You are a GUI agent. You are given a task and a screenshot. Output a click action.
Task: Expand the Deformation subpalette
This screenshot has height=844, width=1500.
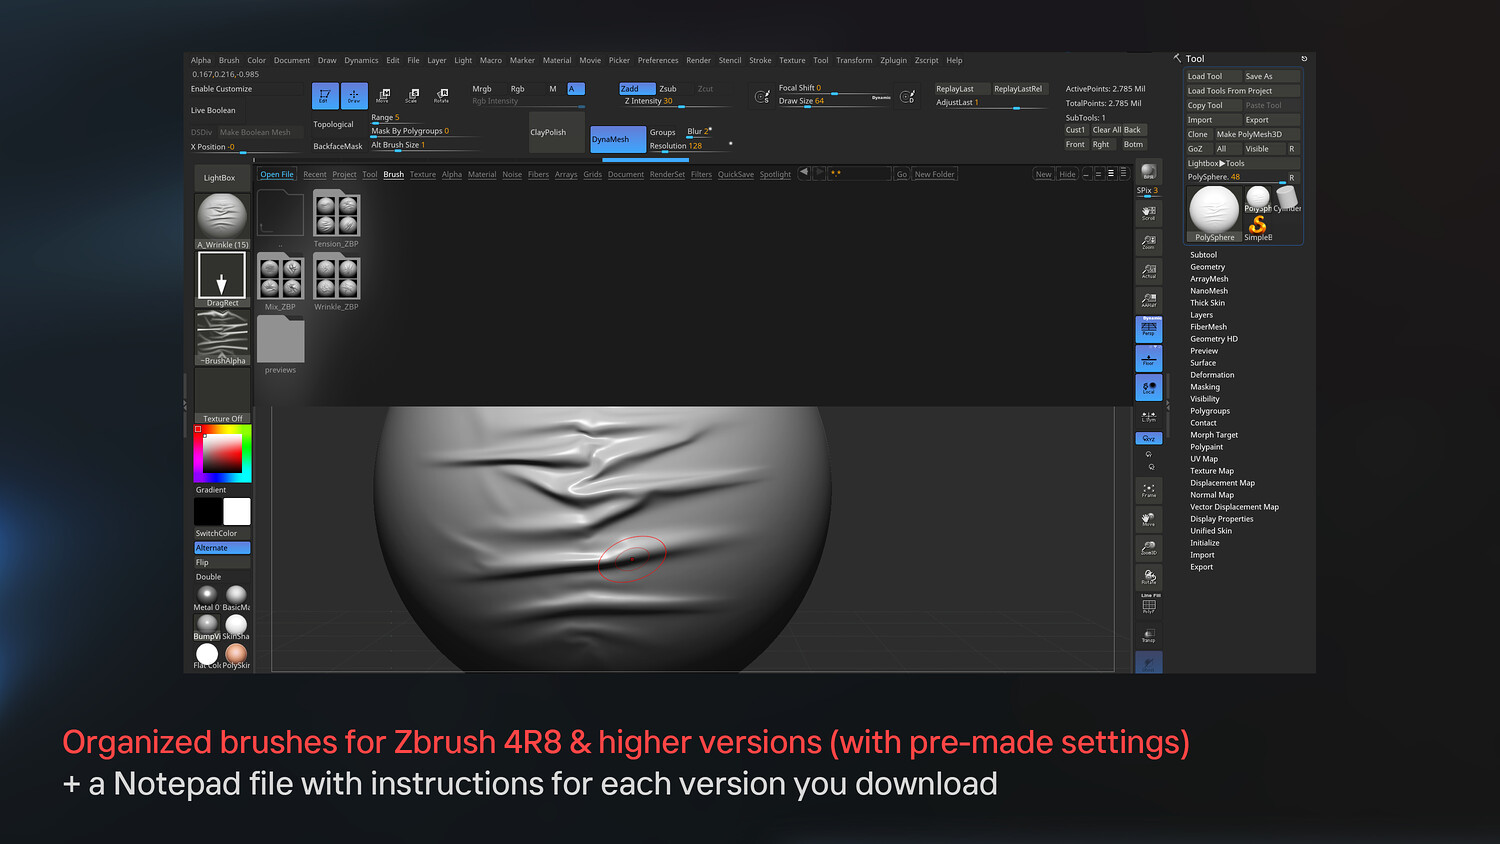click(1212, 375)
